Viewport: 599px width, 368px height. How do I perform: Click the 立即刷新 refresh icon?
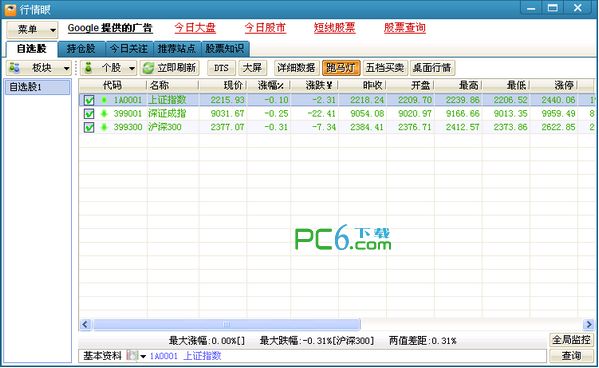pos(148,68)
